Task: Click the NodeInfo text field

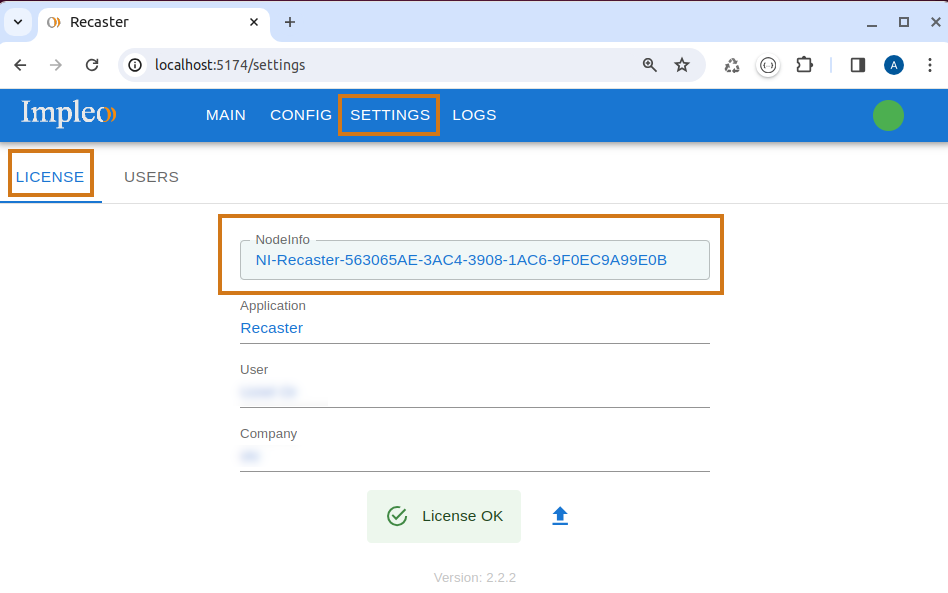Action: tap(474, 260)
